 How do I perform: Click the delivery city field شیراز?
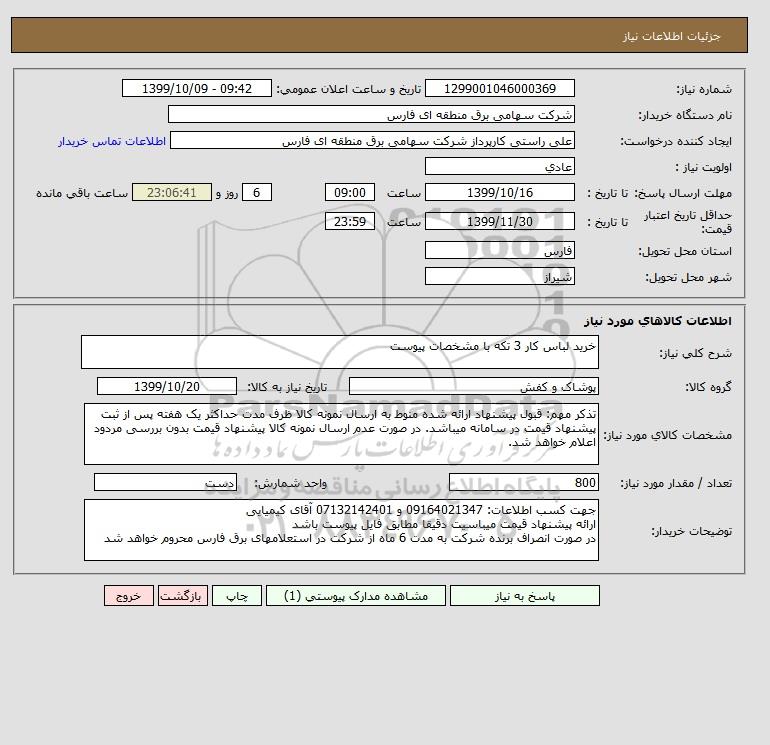click(499, 276)
